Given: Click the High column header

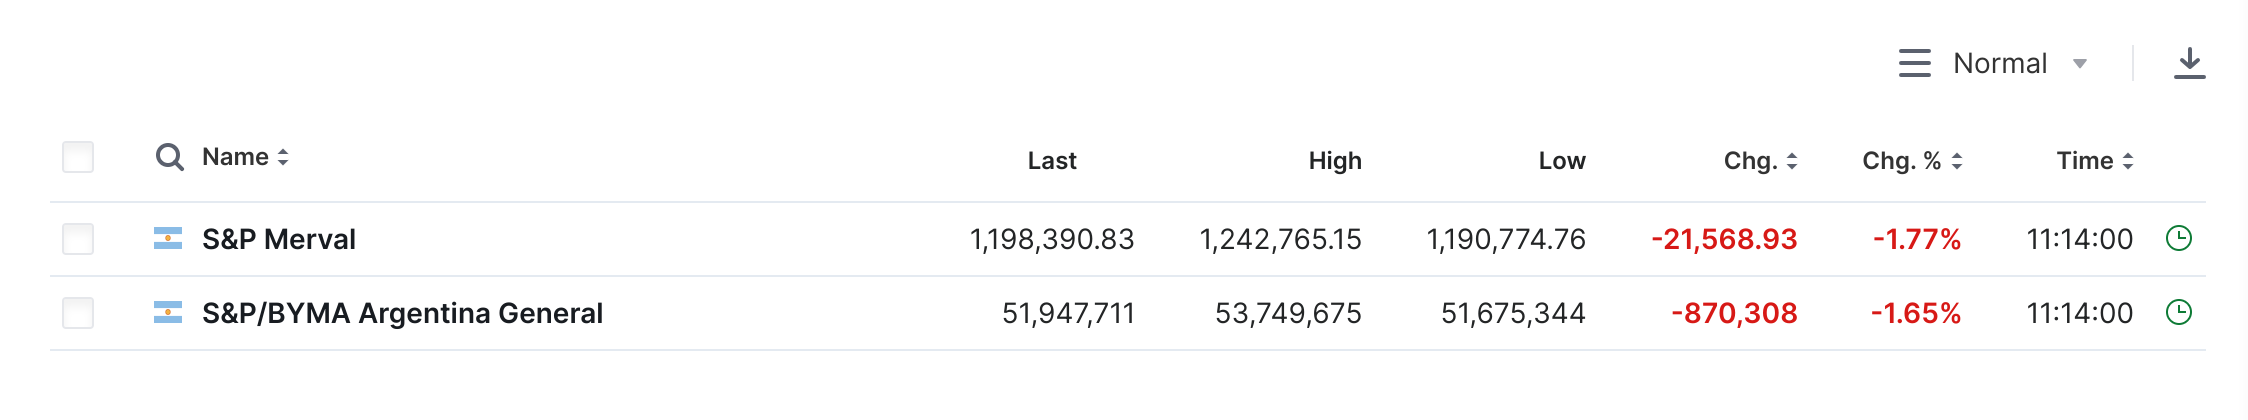Looking at the screenshot, I should coord(1335,161).
